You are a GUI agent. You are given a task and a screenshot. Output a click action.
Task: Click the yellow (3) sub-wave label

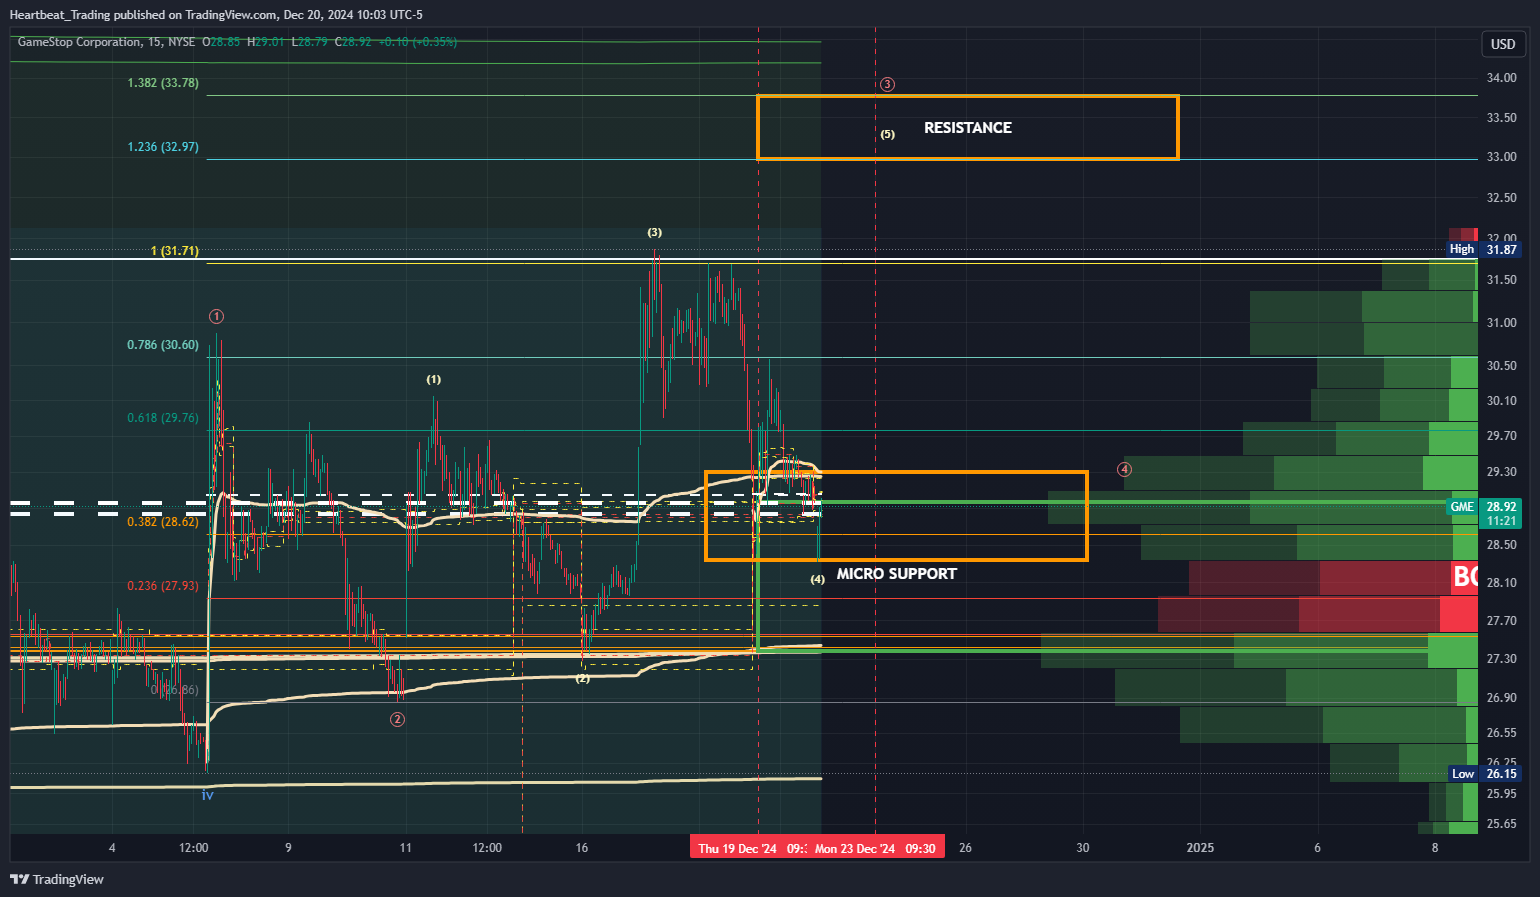pos(654,232)
